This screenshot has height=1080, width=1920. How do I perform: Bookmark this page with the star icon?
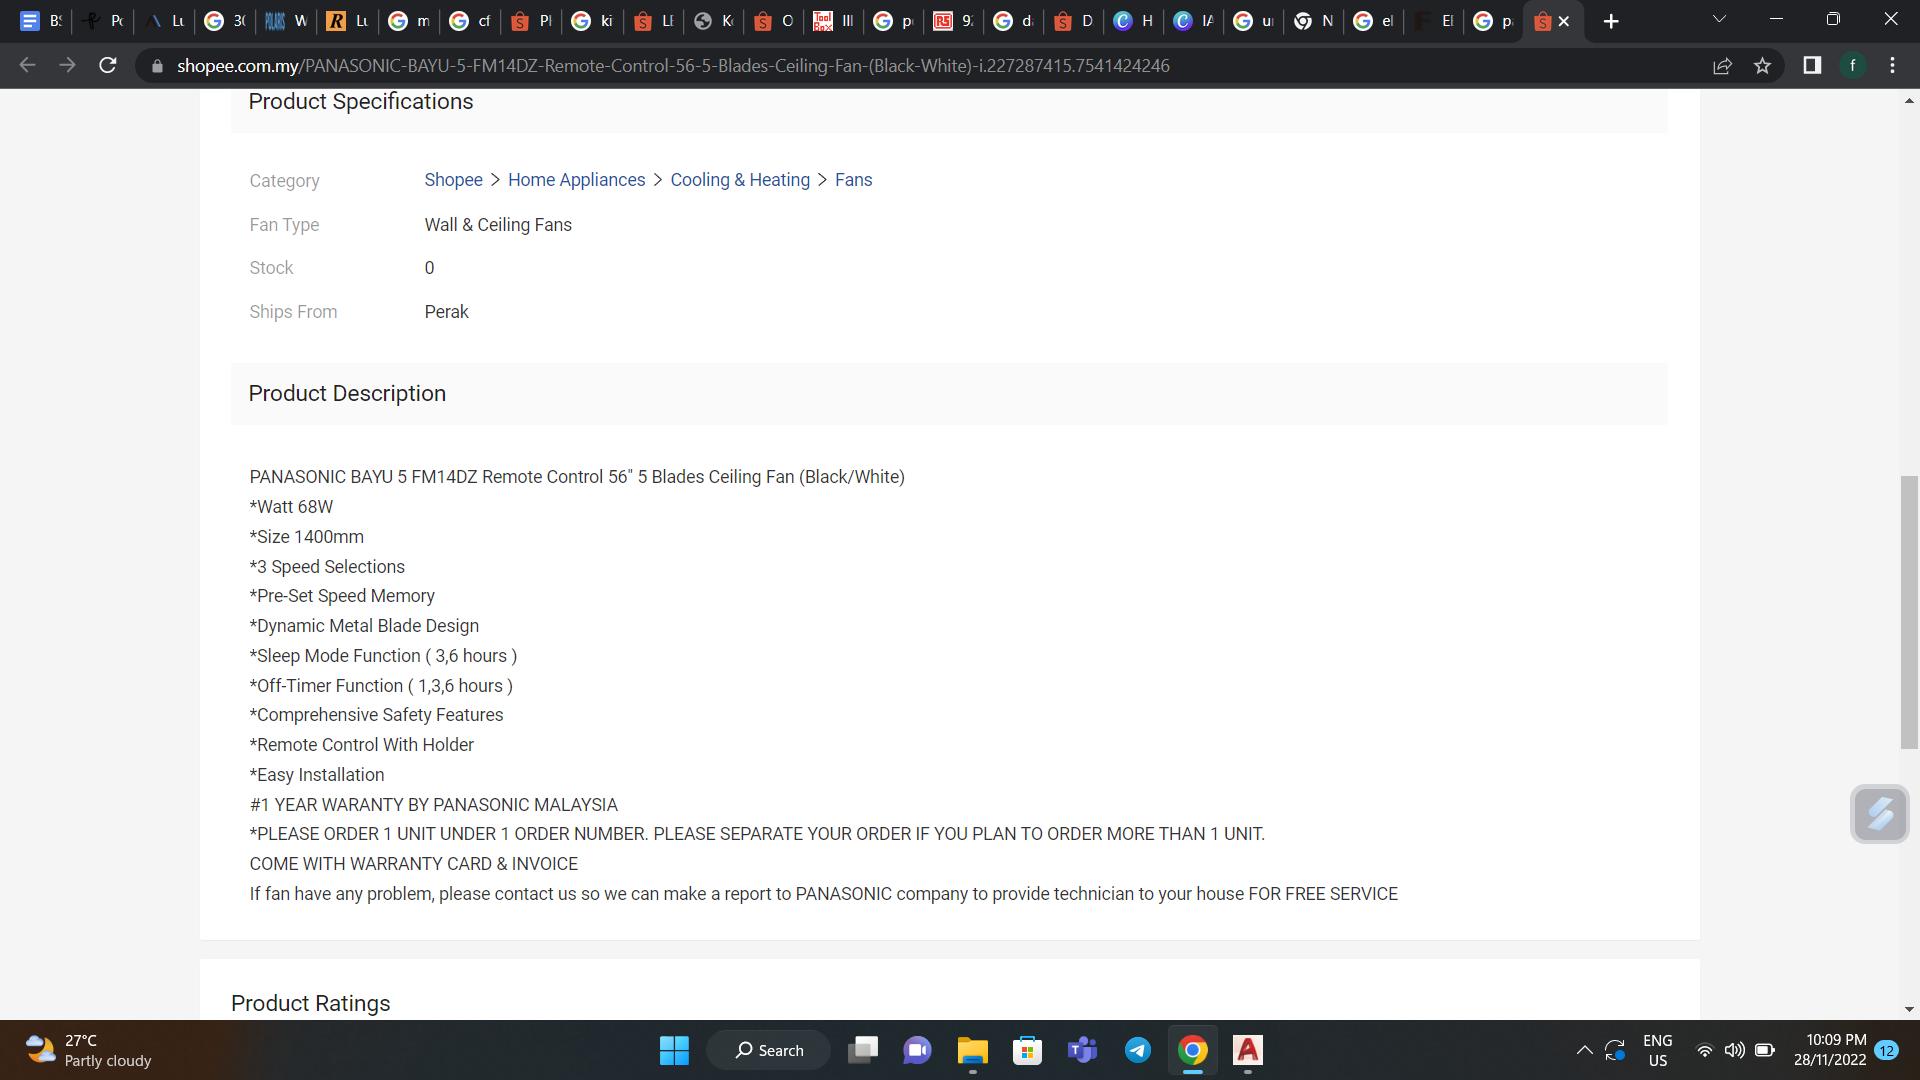pos(1762,66)
